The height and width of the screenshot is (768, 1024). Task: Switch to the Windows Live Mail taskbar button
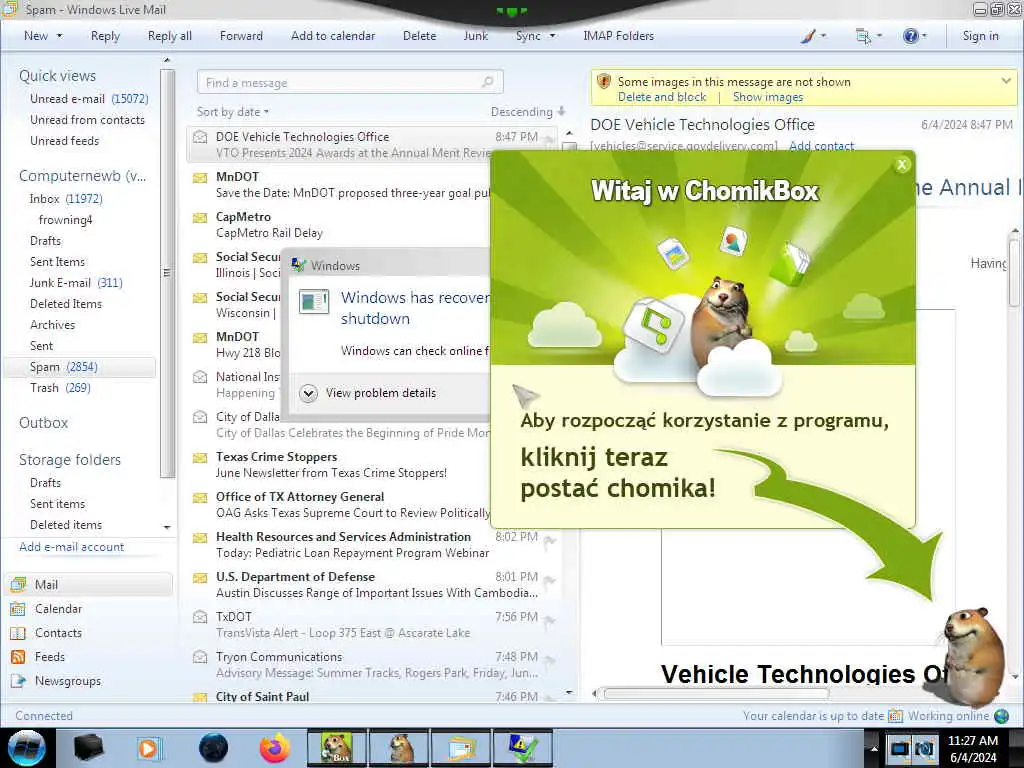461,748
